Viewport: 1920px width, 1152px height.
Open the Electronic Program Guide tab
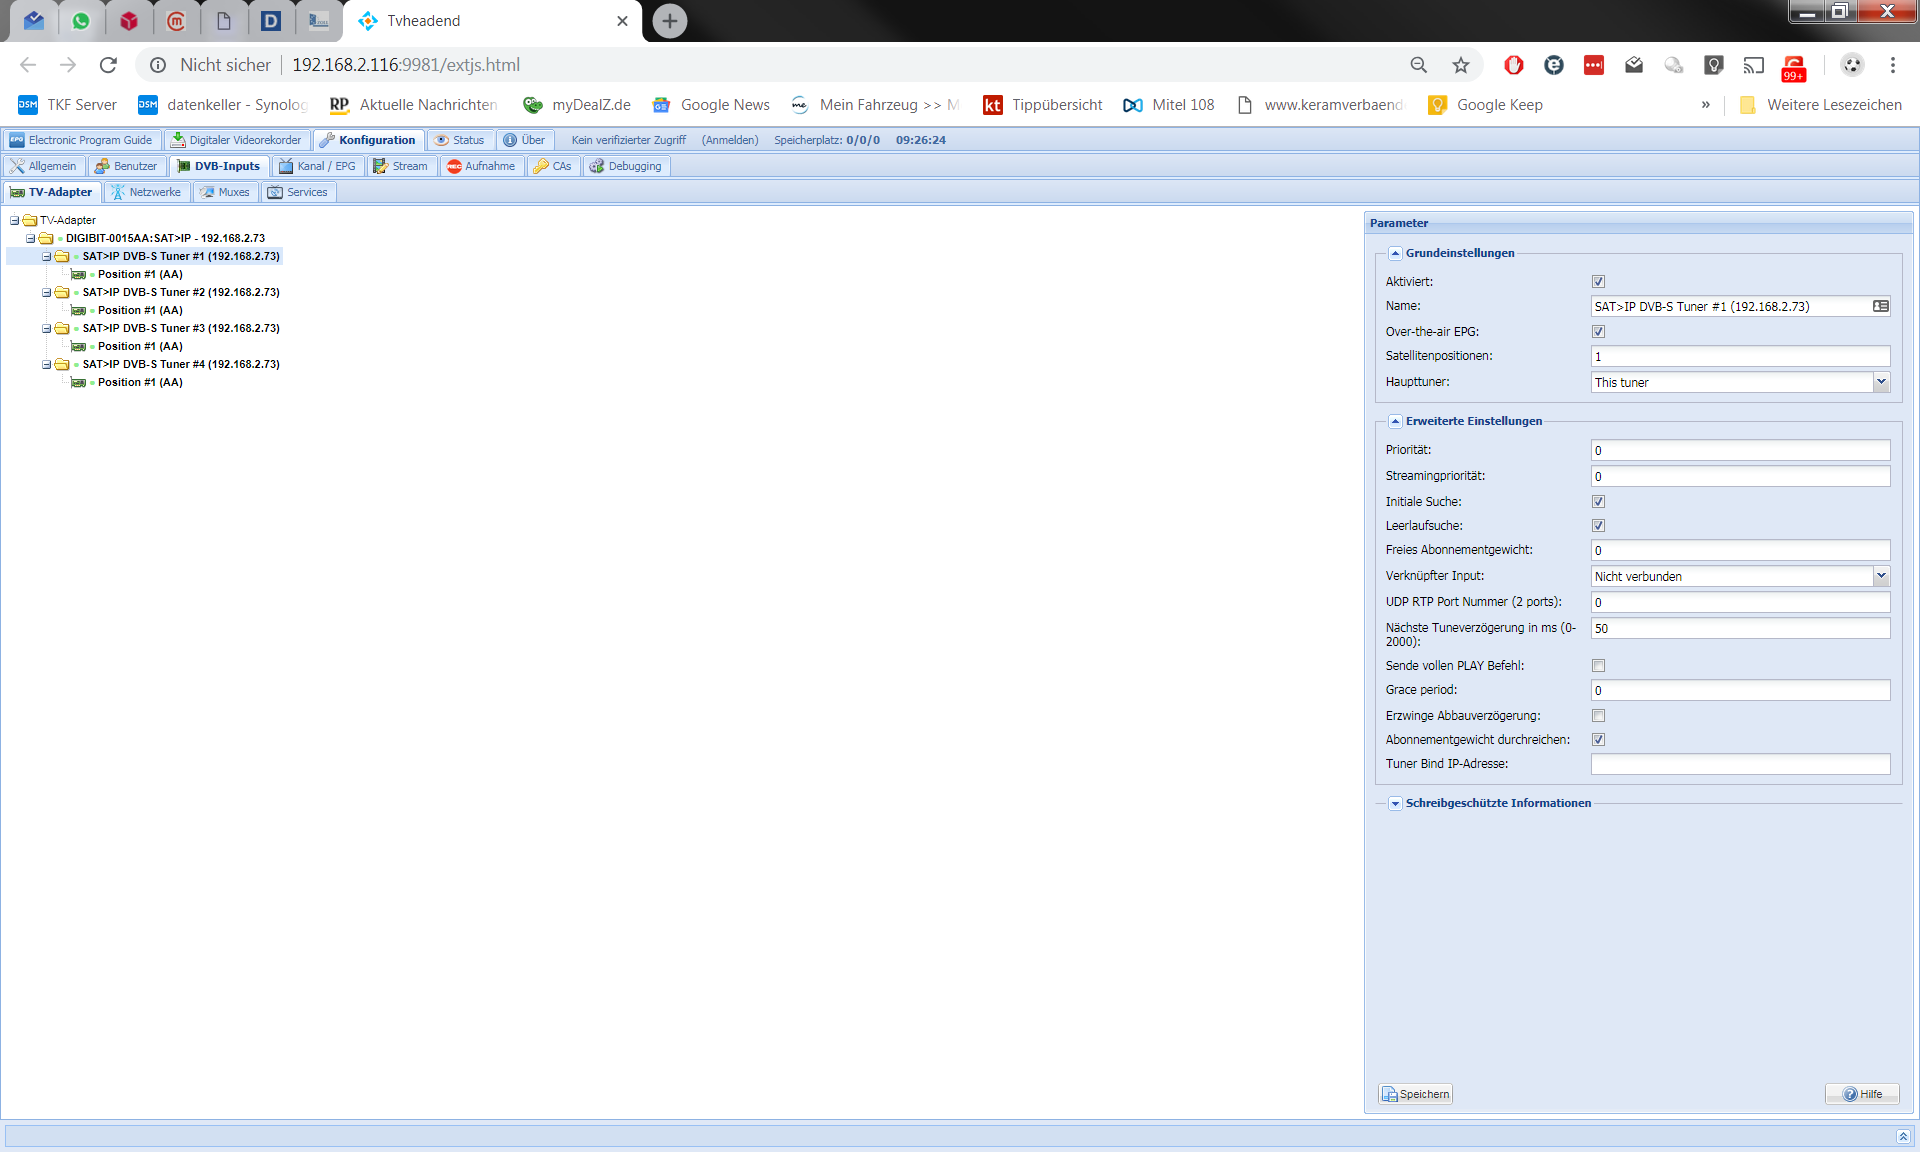[x=81, y=140]
